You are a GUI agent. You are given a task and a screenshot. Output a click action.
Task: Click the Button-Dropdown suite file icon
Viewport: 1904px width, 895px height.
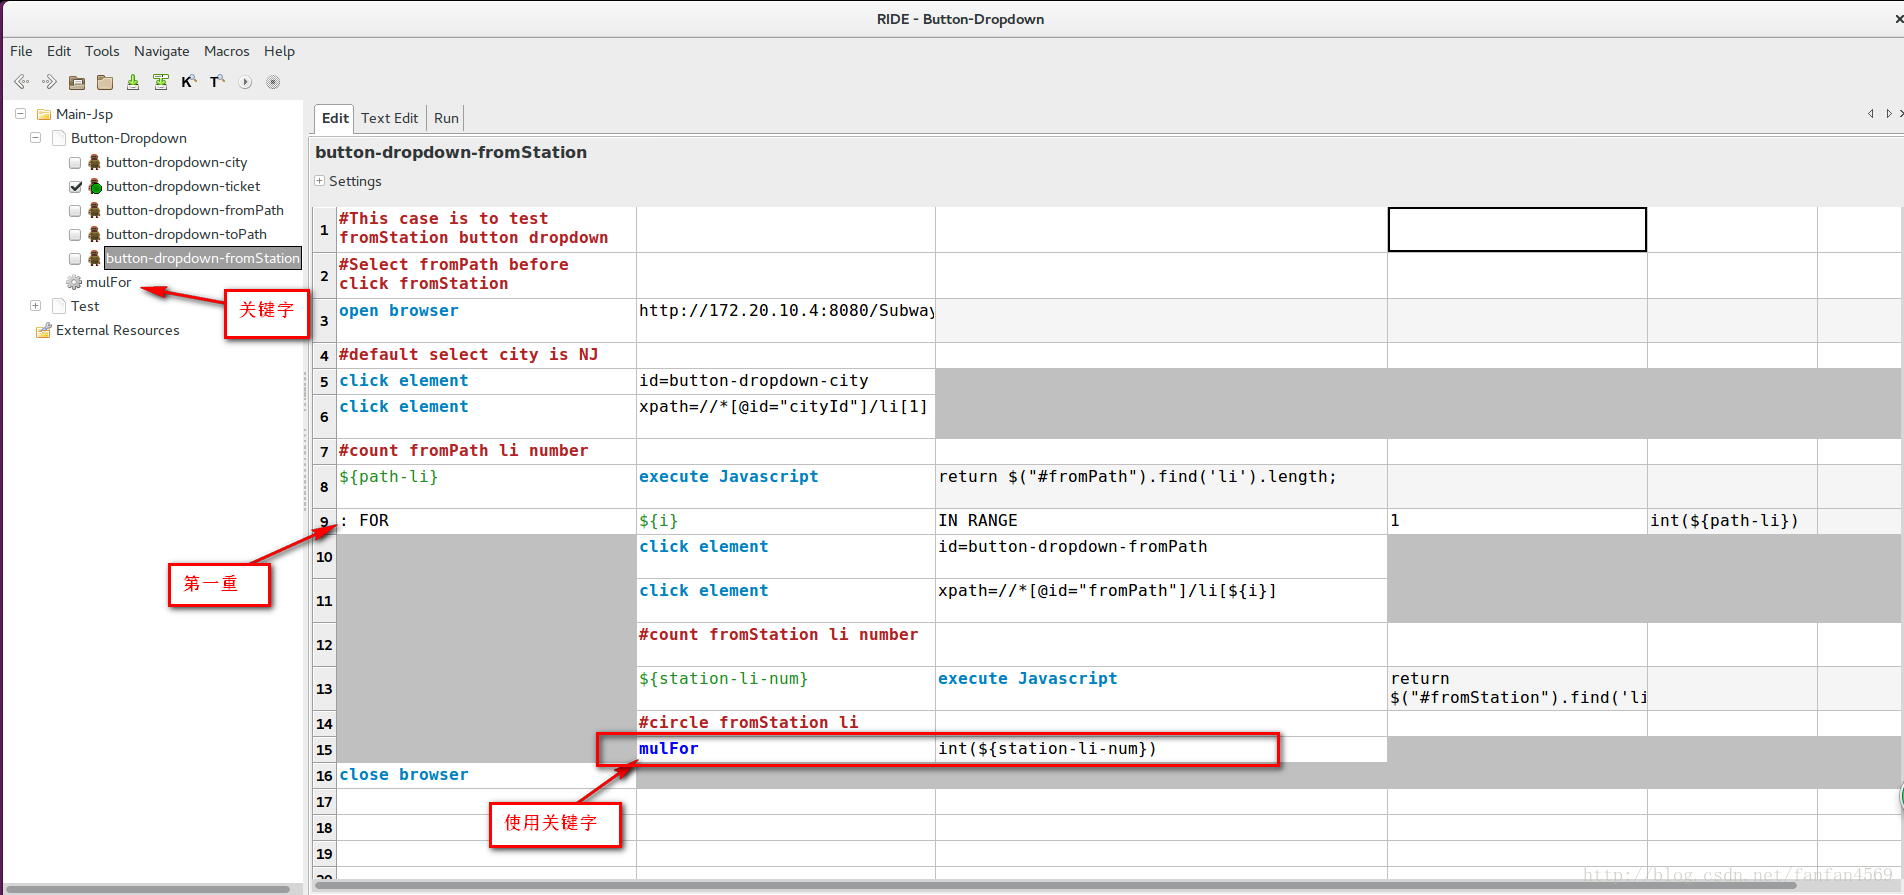pyautogui.click(x=59, y=138)
